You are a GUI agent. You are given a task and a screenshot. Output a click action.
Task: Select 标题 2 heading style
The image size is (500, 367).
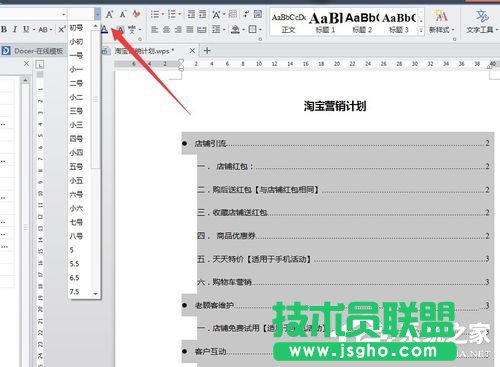pyautogui.click(x=362, y=22)
